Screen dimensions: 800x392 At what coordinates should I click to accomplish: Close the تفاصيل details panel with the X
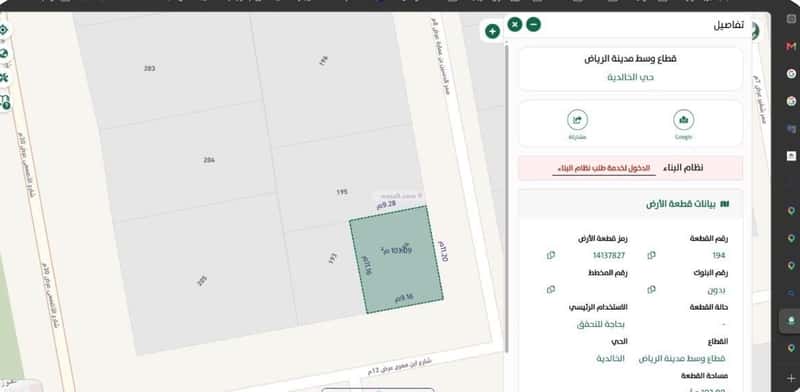point(515,24)
